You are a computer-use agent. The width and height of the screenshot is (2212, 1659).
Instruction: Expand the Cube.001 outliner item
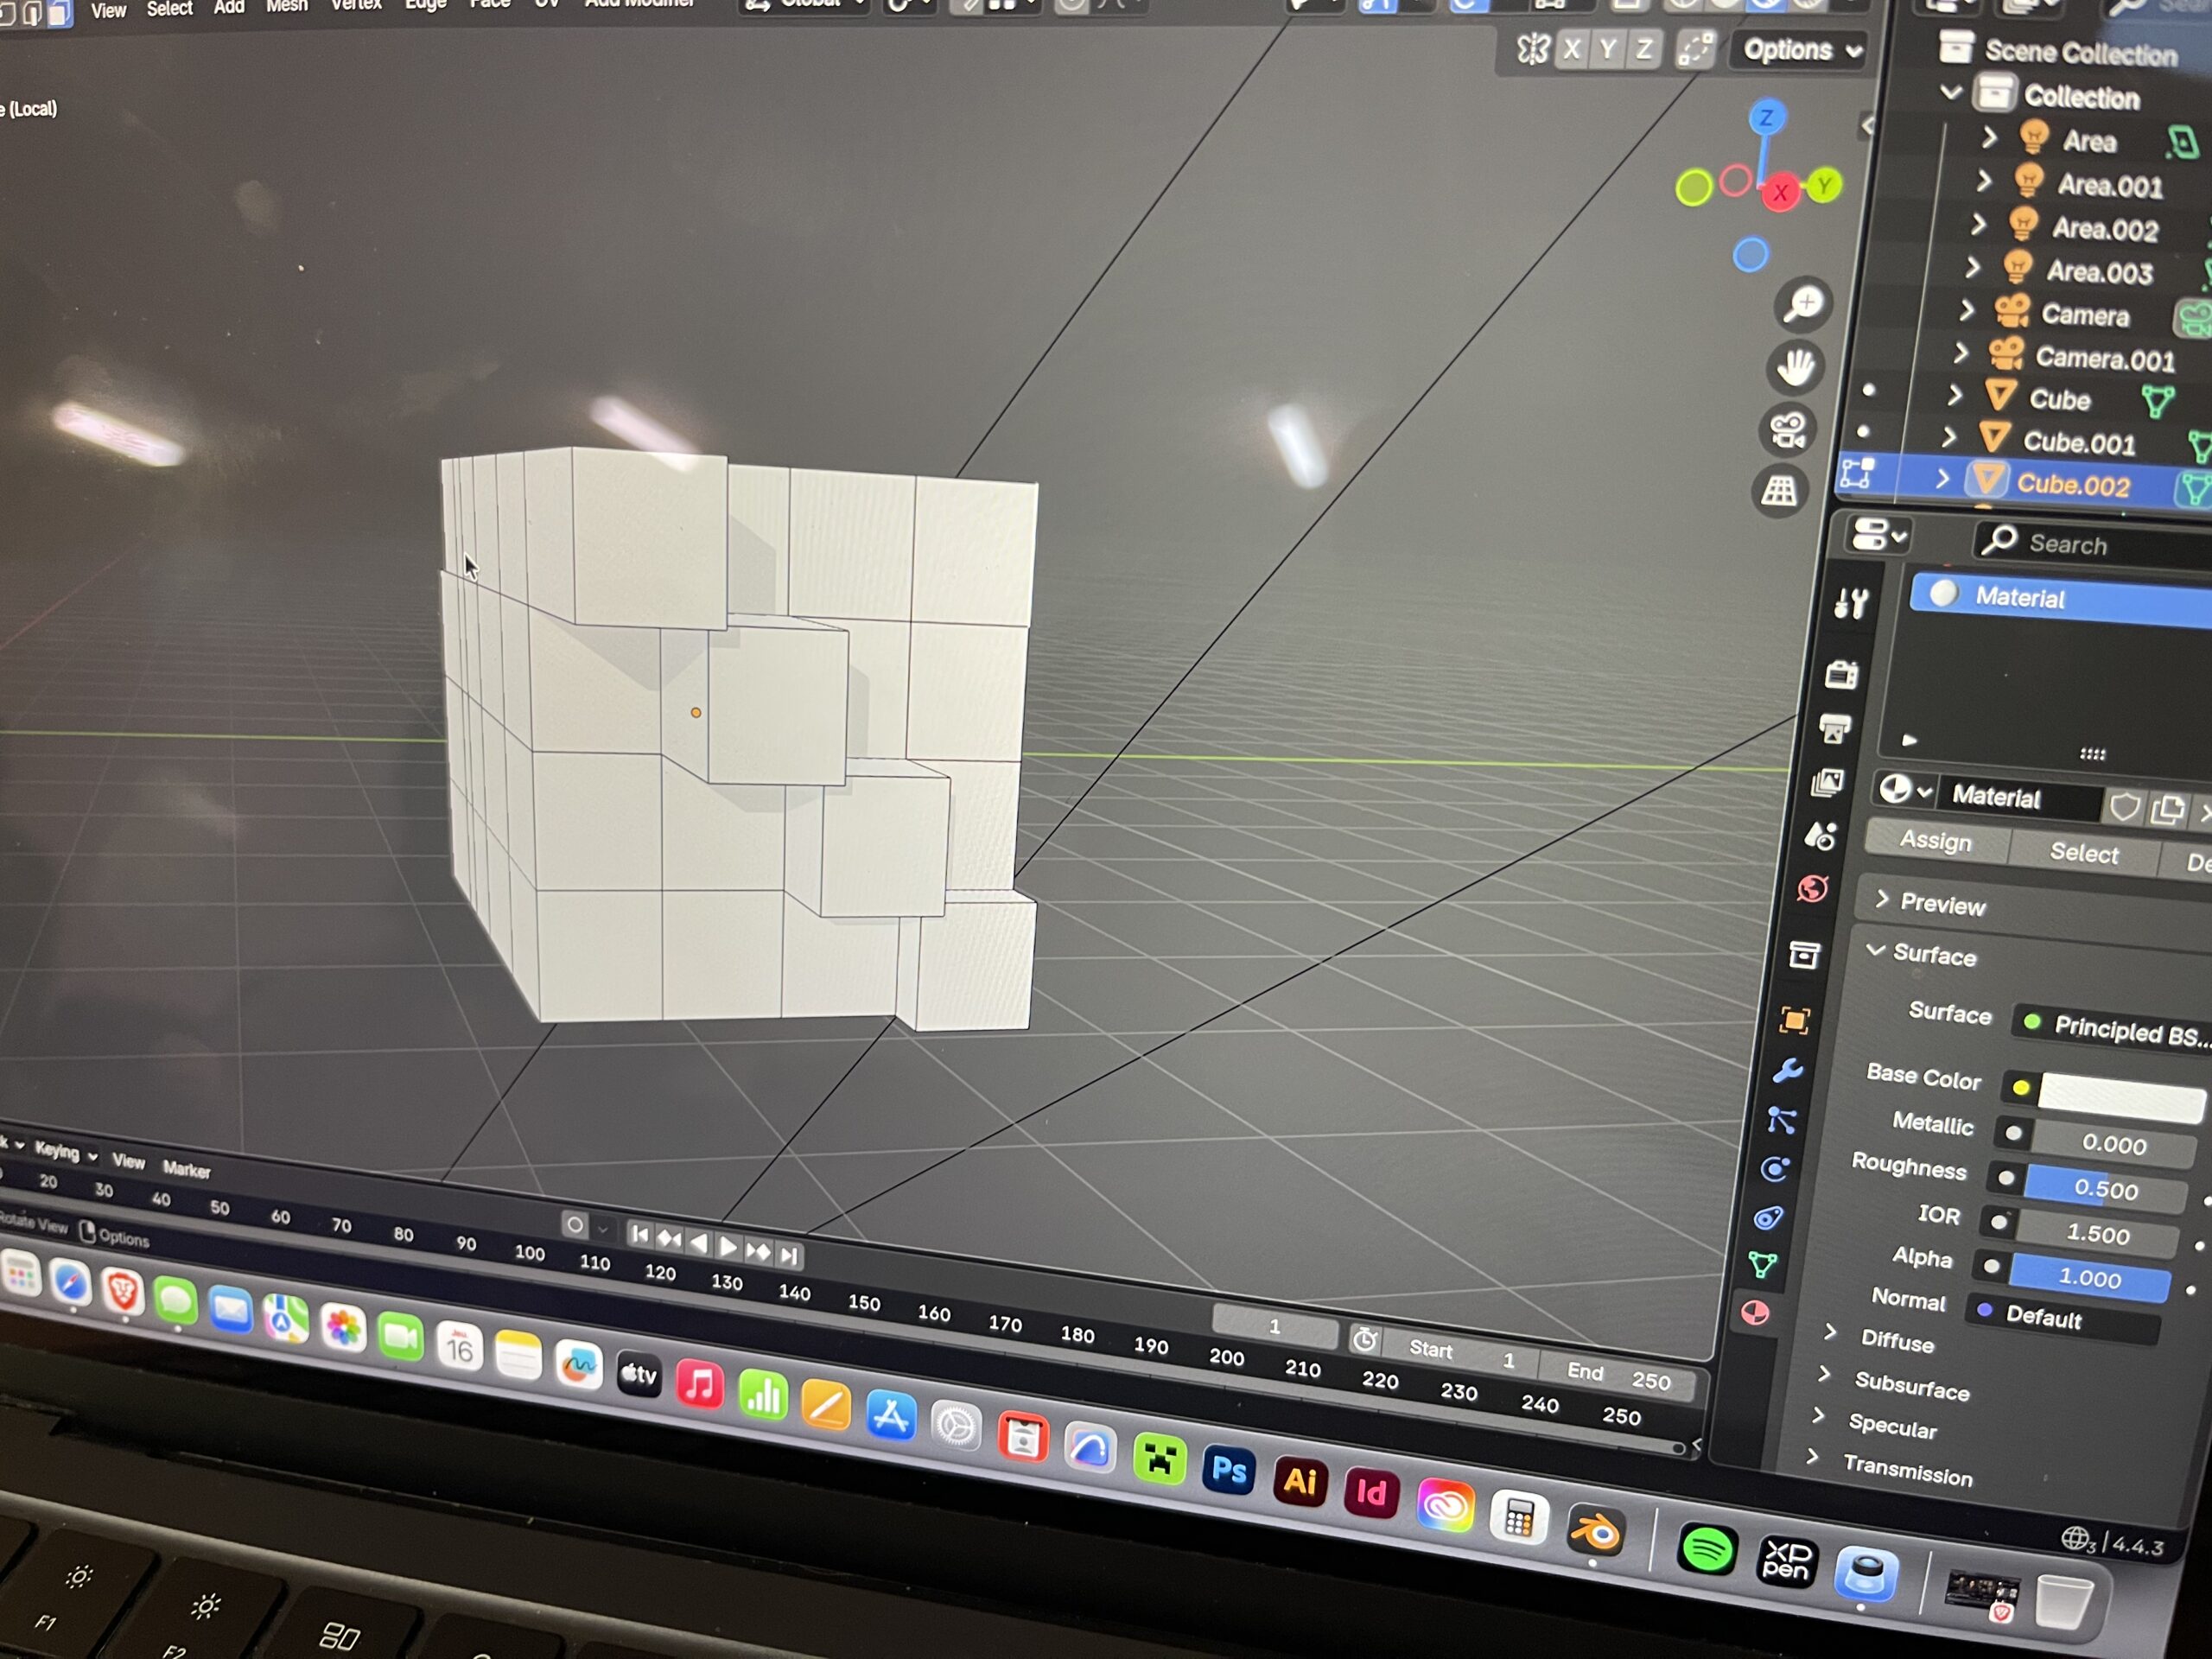[1948, 438]
